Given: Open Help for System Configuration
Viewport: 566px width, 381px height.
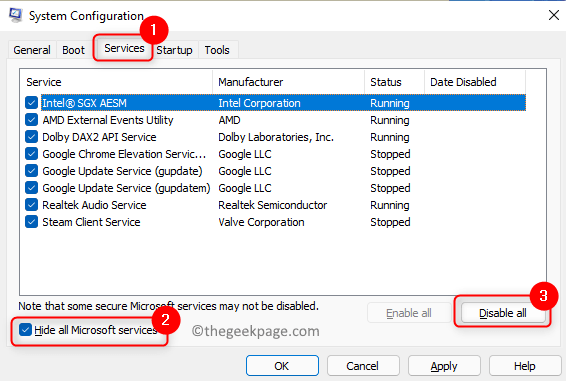Looking at the screenshot, I should [524, 366].
